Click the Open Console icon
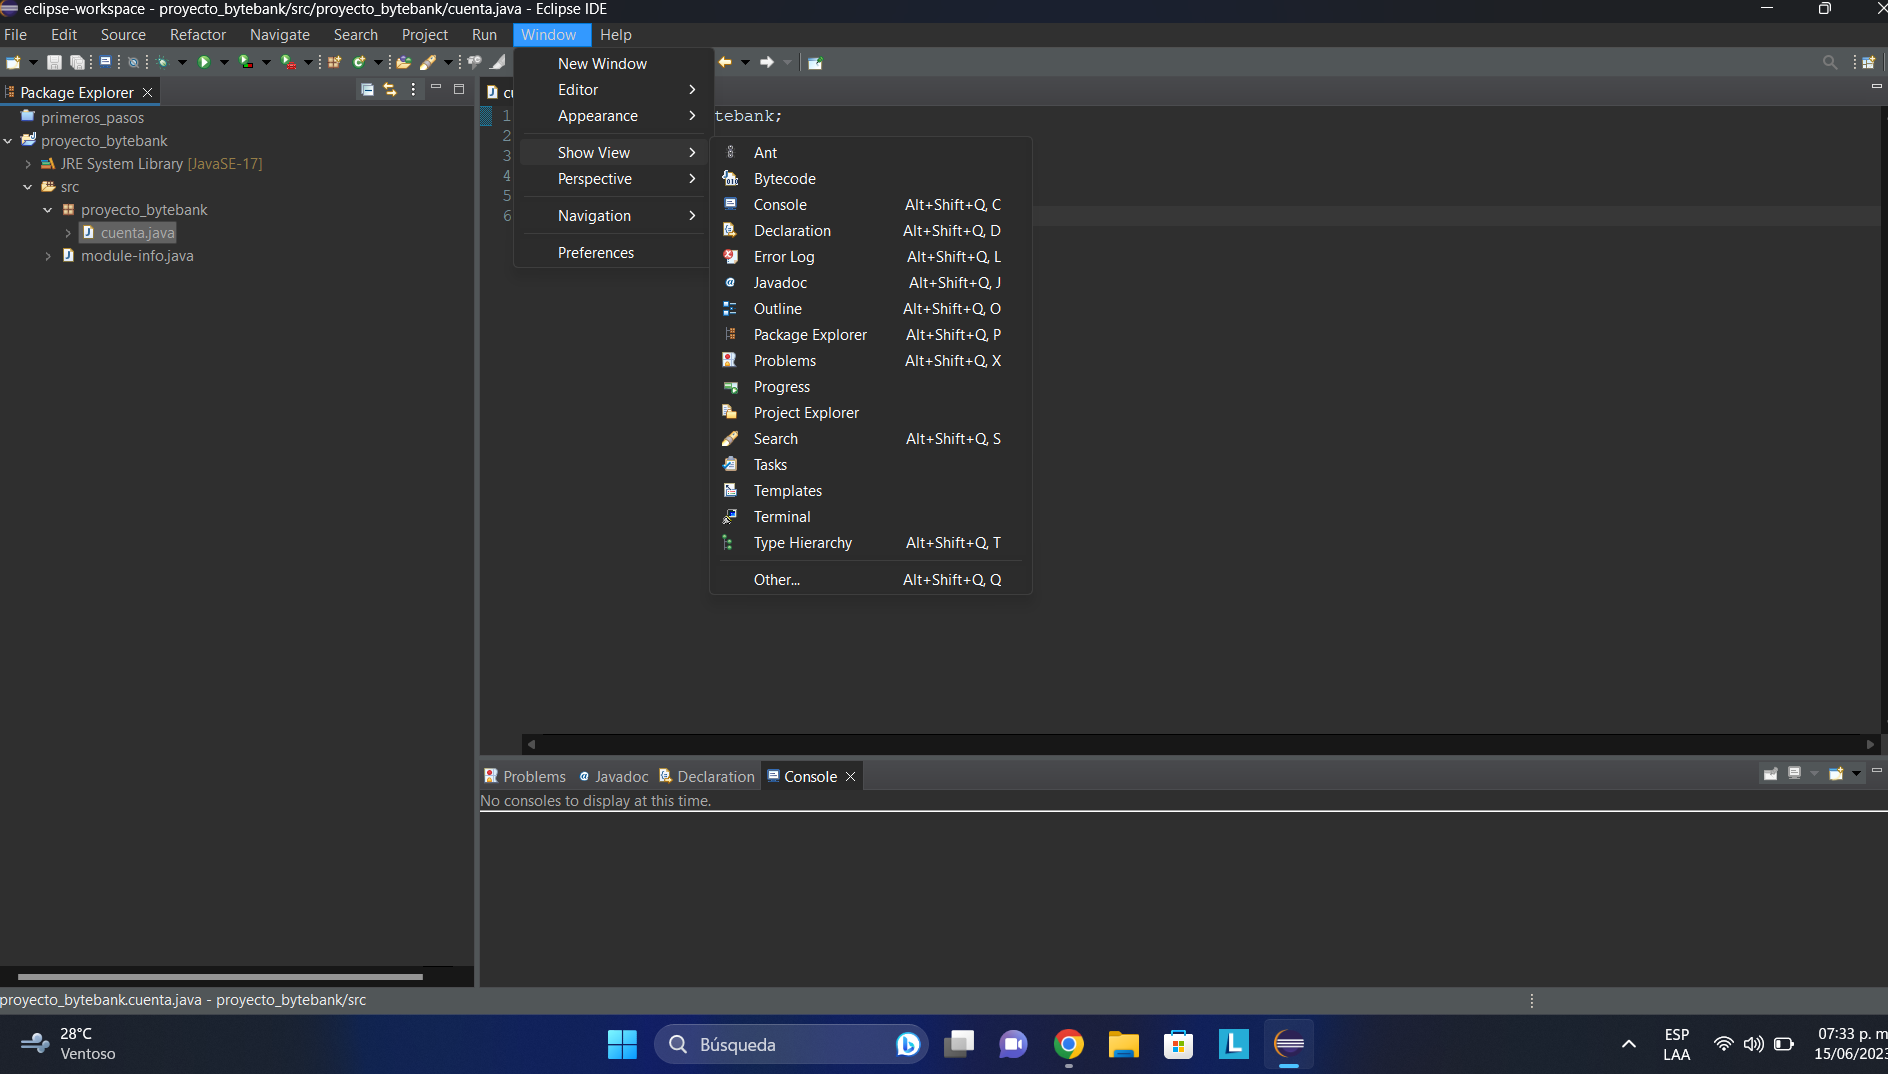Viewport: 1888px width, 1074px height. [1836, 773]
